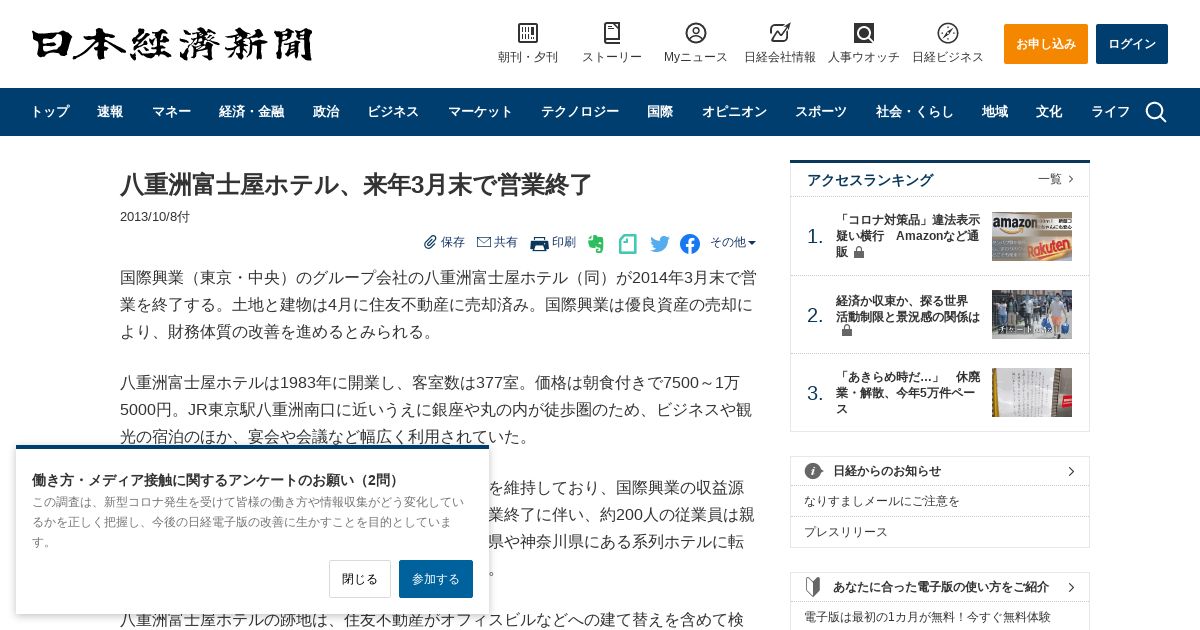
Task: Open the マーケット menu item
Action: (x=480, y=112)
